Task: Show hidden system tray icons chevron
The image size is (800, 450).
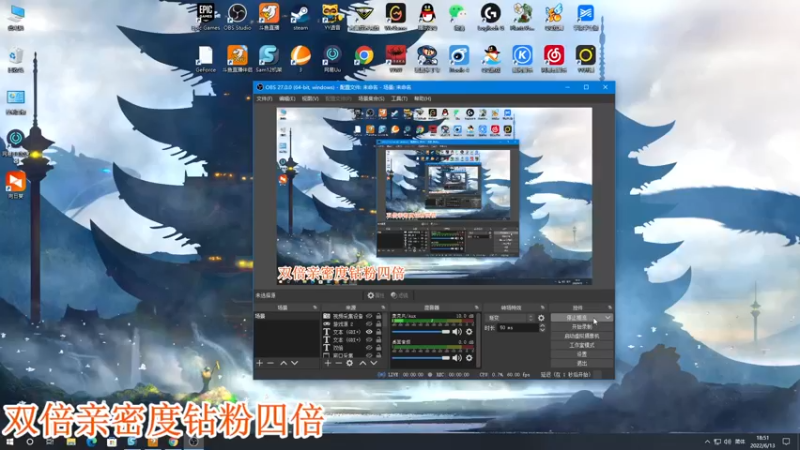Action: click(x=707, y=442)
